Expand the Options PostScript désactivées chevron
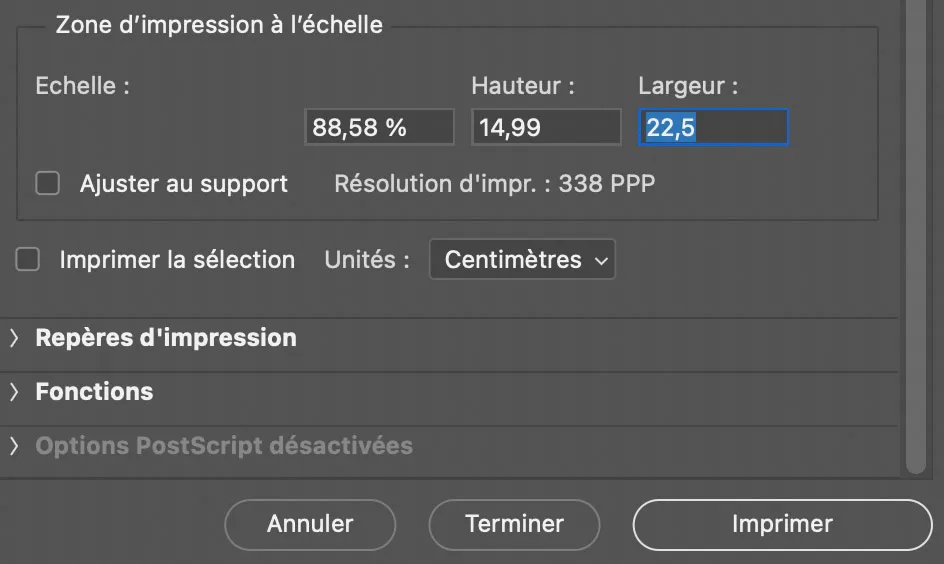Viewport: 944px width, 564px height. (15, 446)
